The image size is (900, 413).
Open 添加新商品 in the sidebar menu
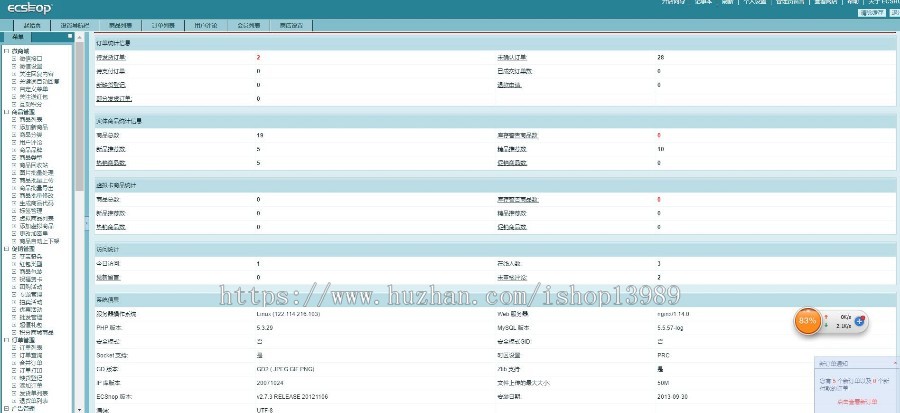click(33, 127)
